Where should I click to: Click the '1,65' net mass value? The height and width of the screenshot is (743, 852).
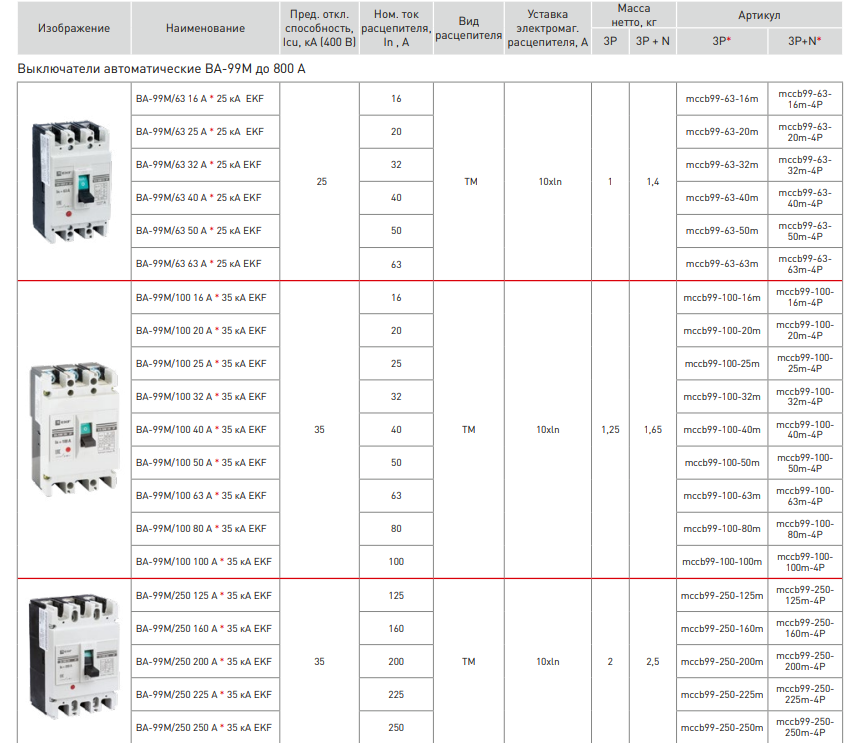(x=653, y=429)
